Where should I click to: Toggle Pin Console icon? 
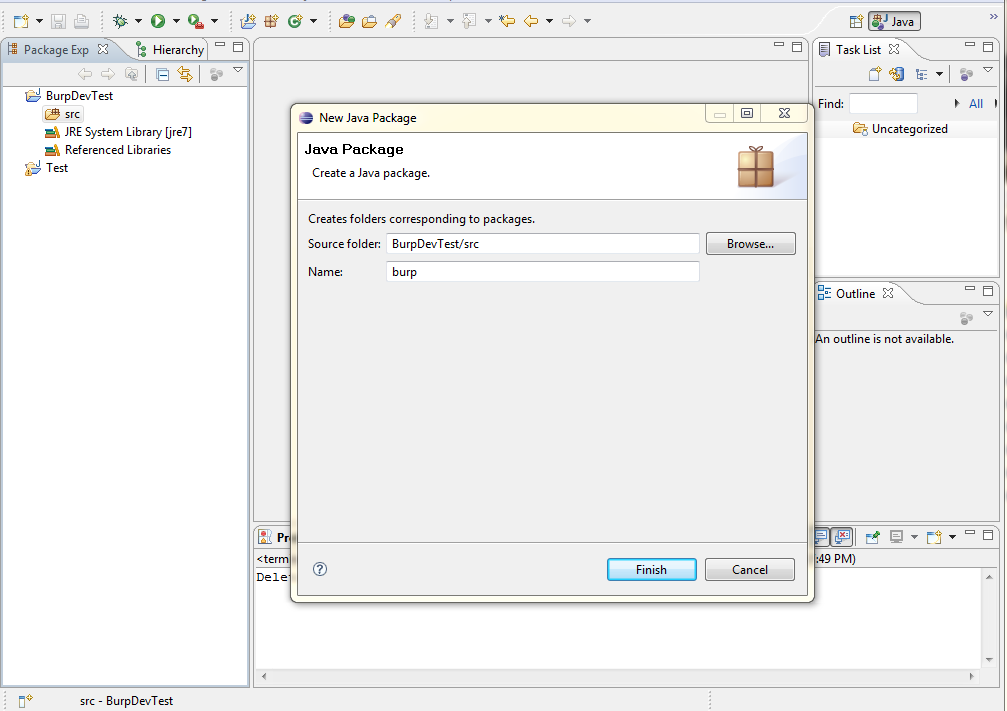point(873,537)
